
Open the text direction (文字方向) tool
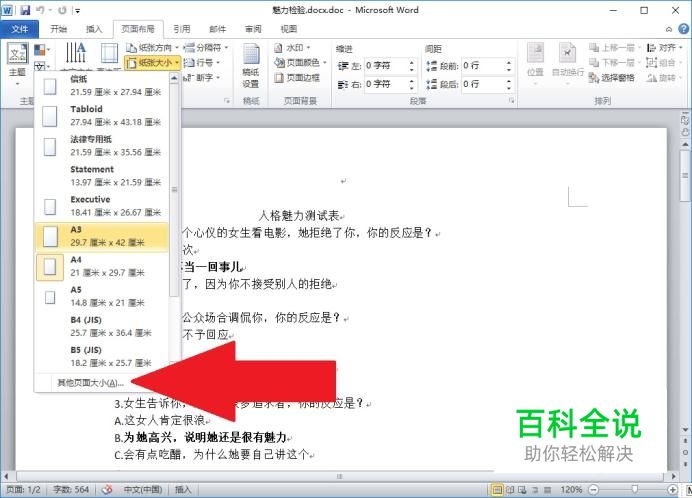(76, 55)
